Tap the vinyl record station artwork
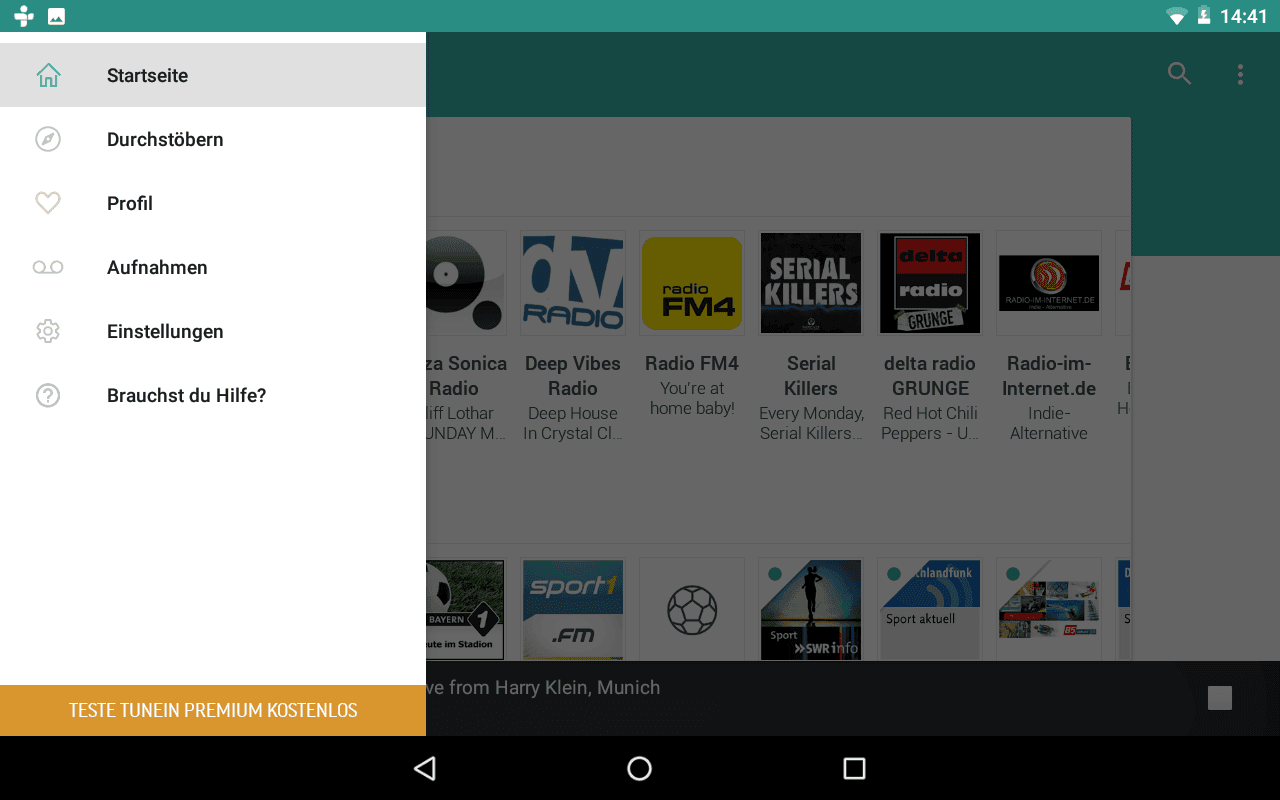Image resolution: width=1280 pixels, height=800 pixels. (x=466, y=283)
